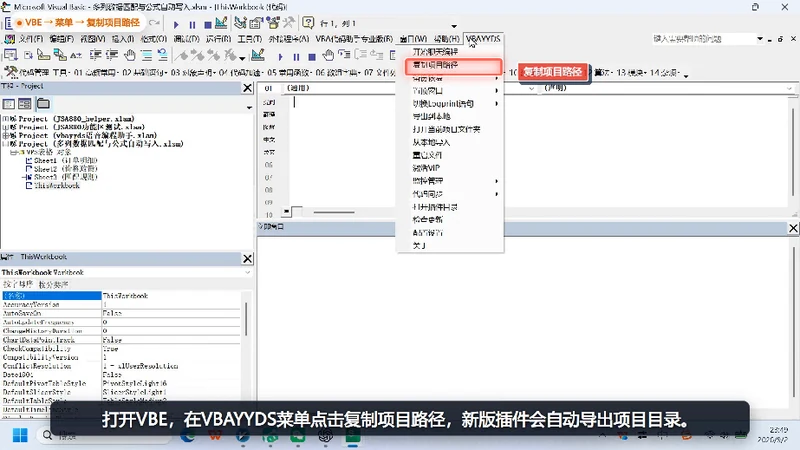This screenshot has height=450, width=800.
Task: Switch to the alphabetic (按字母序) properties tab
Action: point(18,284)
